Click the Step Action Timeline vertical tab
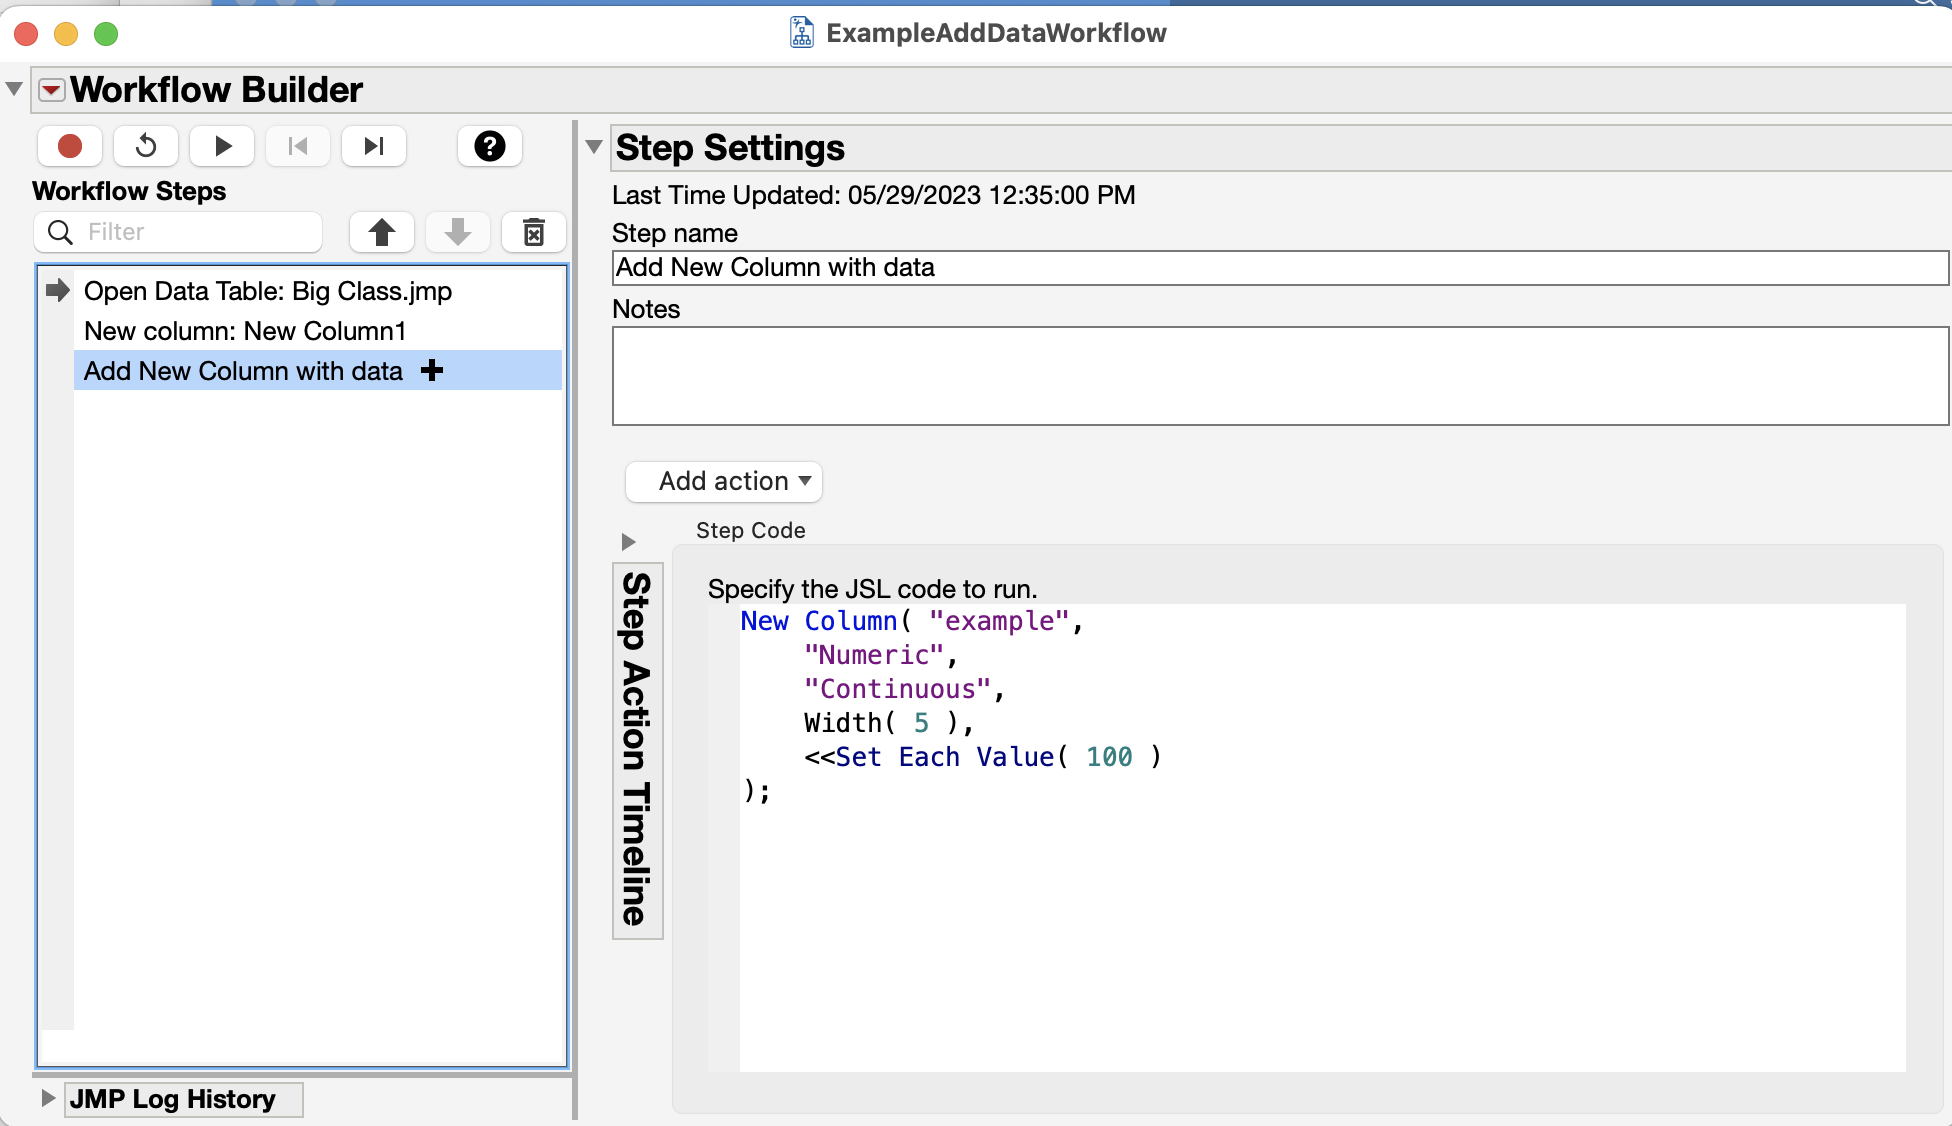This screenshot has width=1952, height=1126. click(x=637, y=750)
